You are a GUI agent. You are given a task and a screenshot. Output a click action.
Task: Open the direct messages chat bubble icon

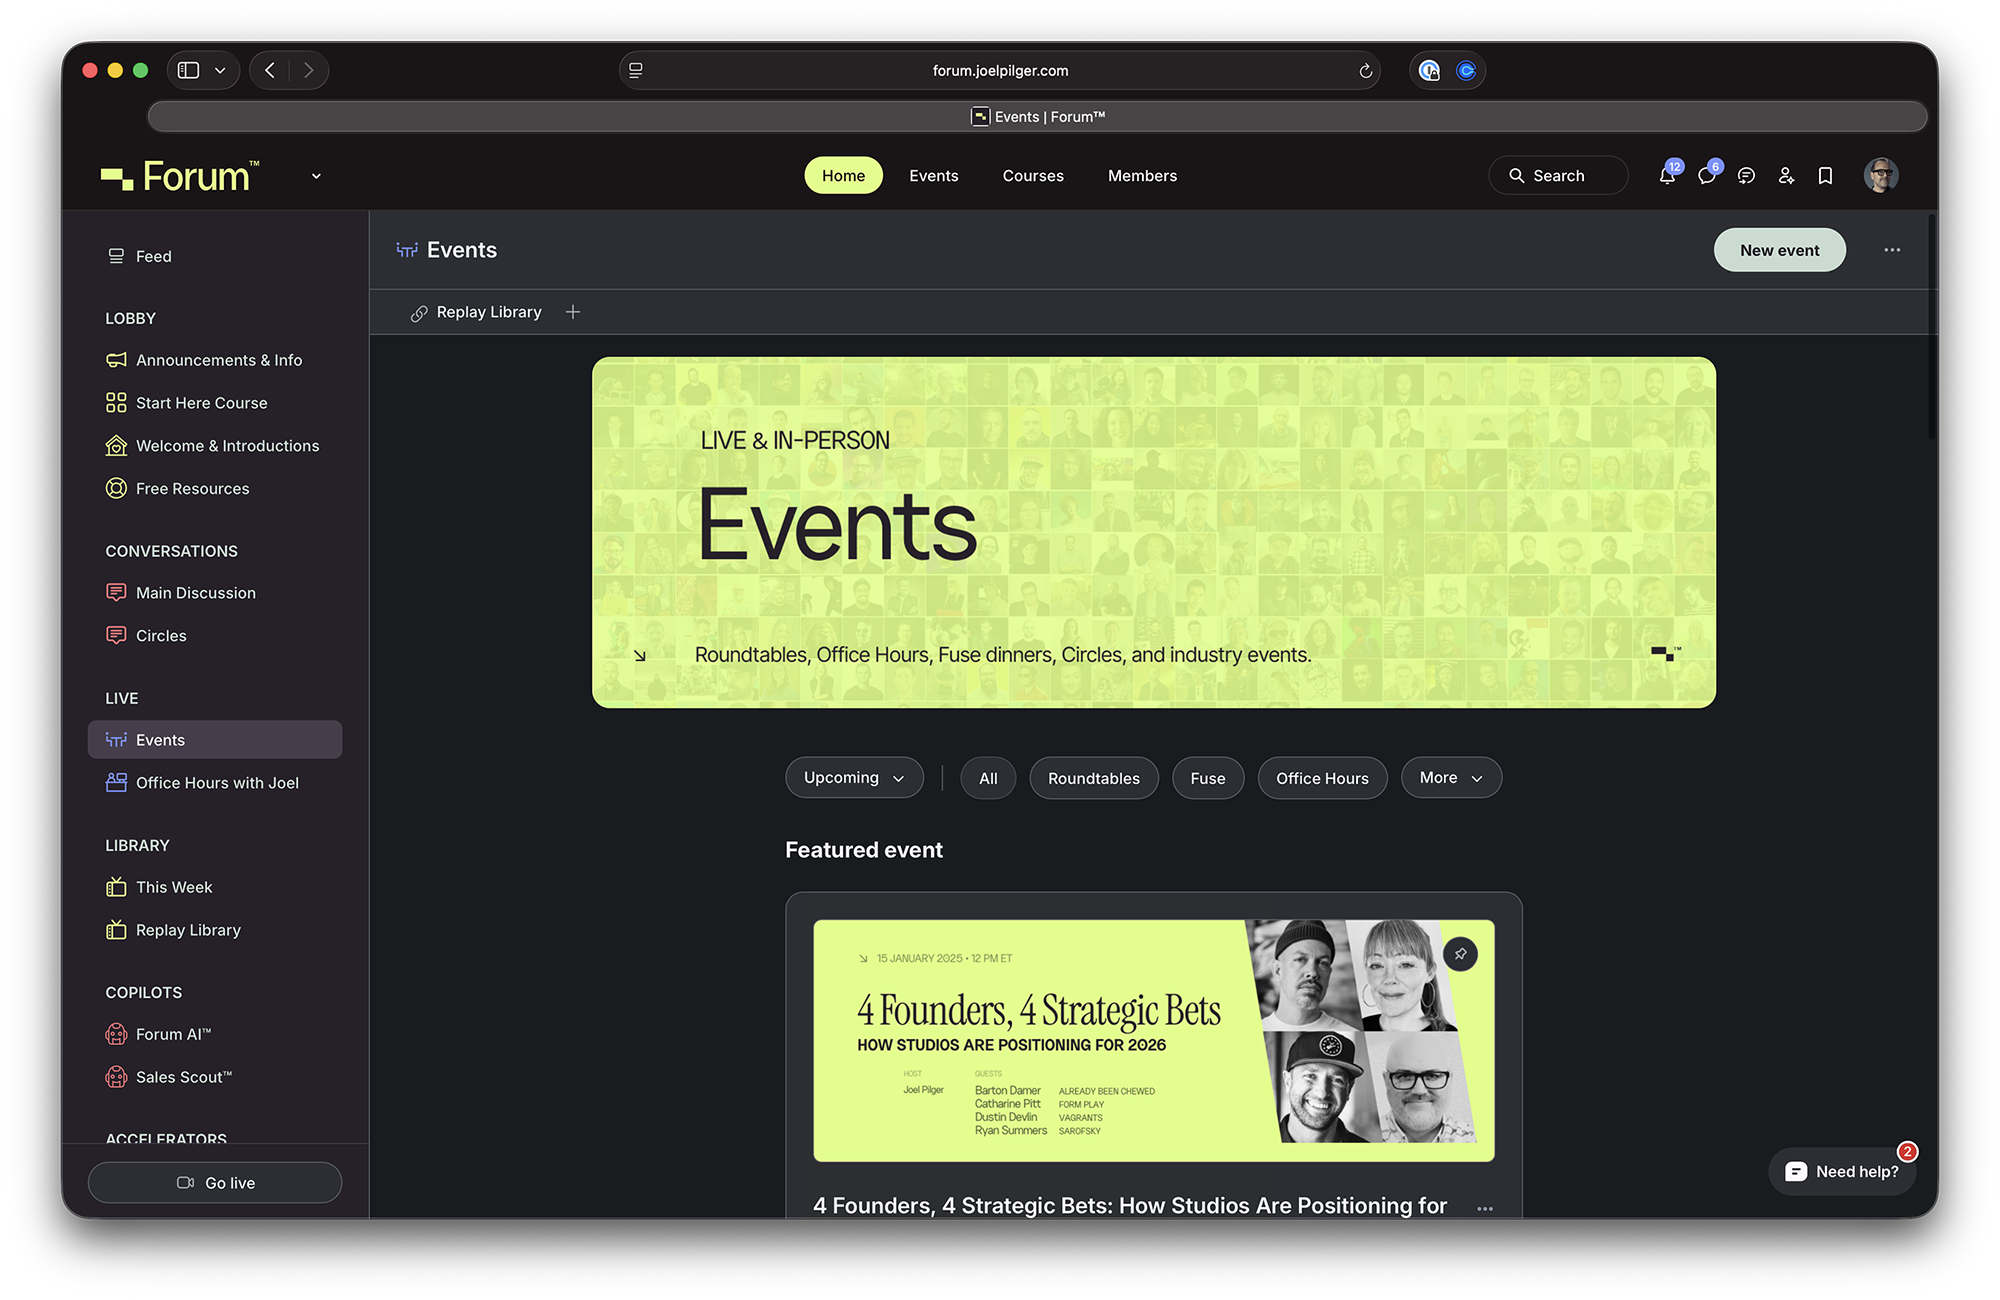click(x=1706, y=176)
